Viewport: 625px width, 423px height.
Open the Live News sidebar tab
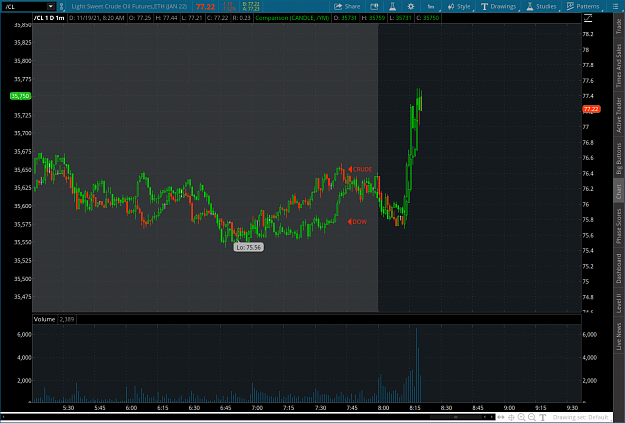coord(619,336)
